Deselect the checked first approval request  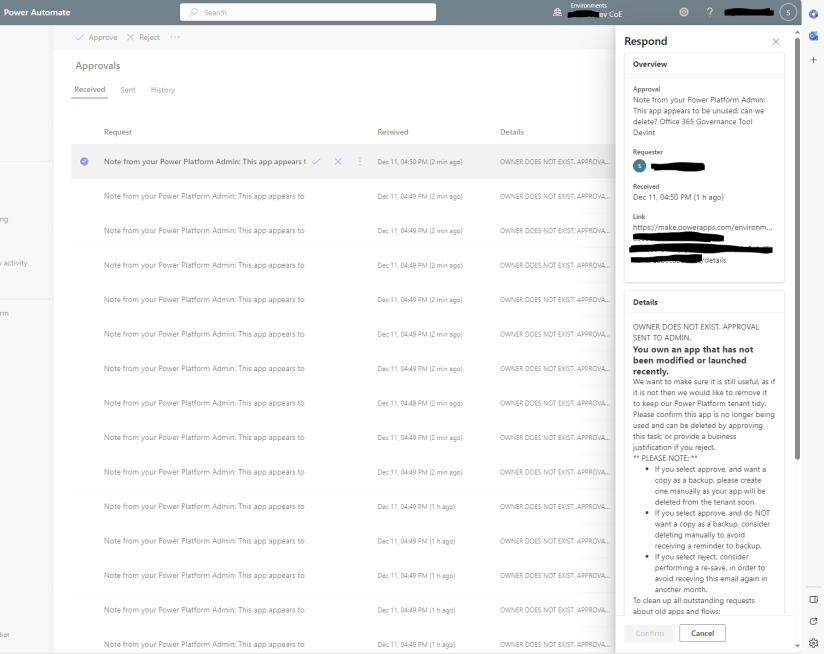pyautogui.click(x=84, y=161)
